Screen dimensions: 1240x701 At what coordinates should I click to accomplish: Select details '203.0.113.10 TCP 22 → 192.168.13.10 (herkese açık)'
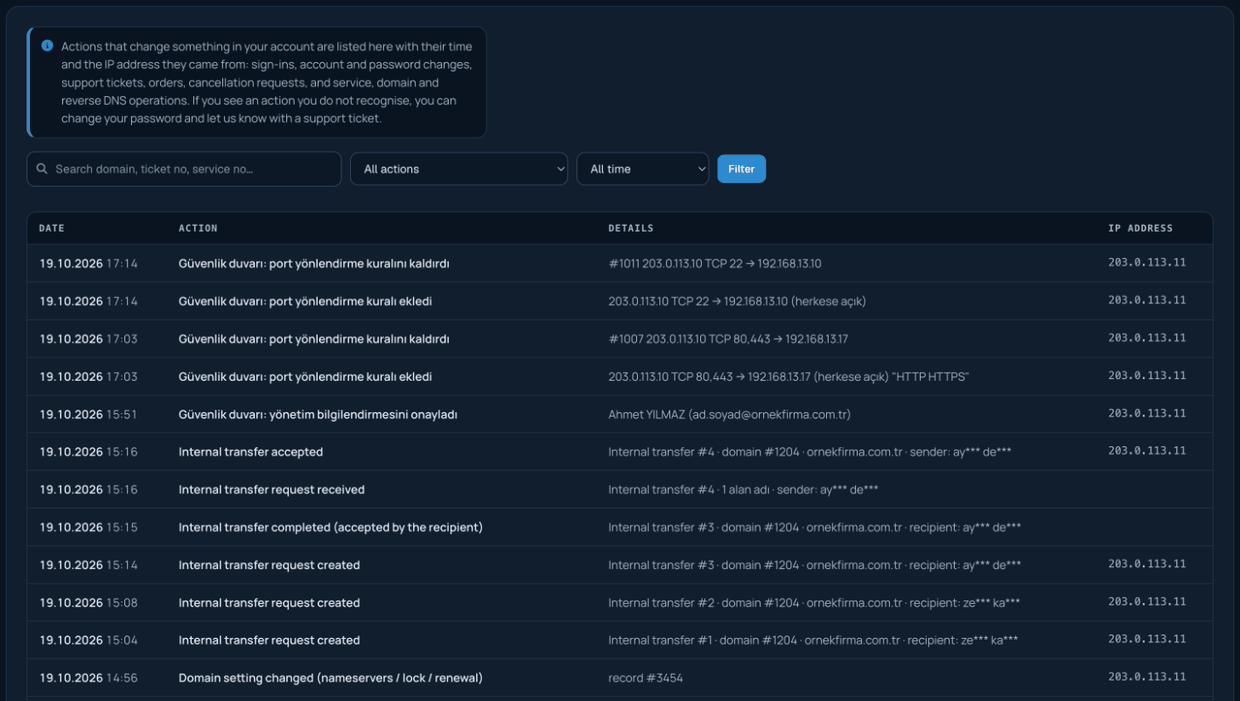coord(737,301)
